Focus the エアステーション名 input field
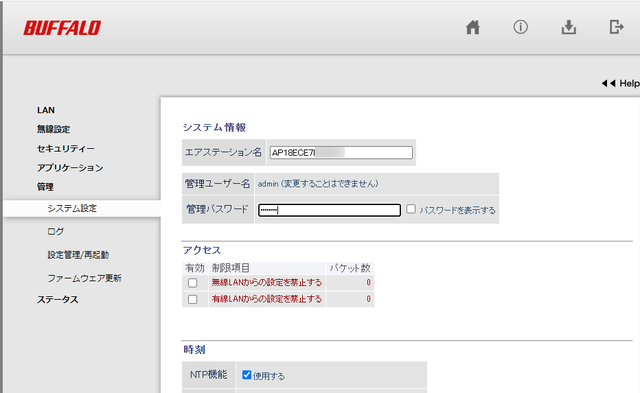The width and height of the screenshot is (640, 393). (x=341, y=153)
